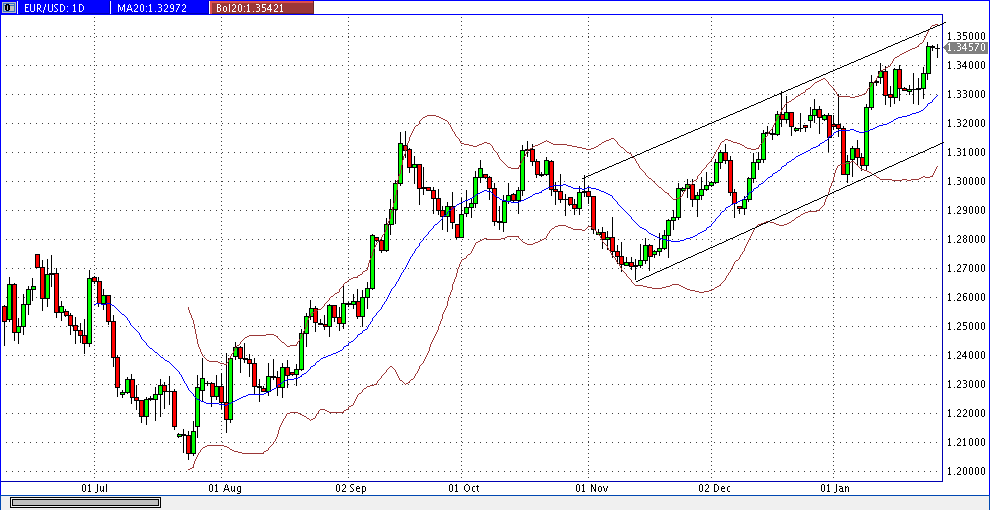The image size is (990, 510).
Task: Click the 1.35000 price axis label
Action: (965, 35)
